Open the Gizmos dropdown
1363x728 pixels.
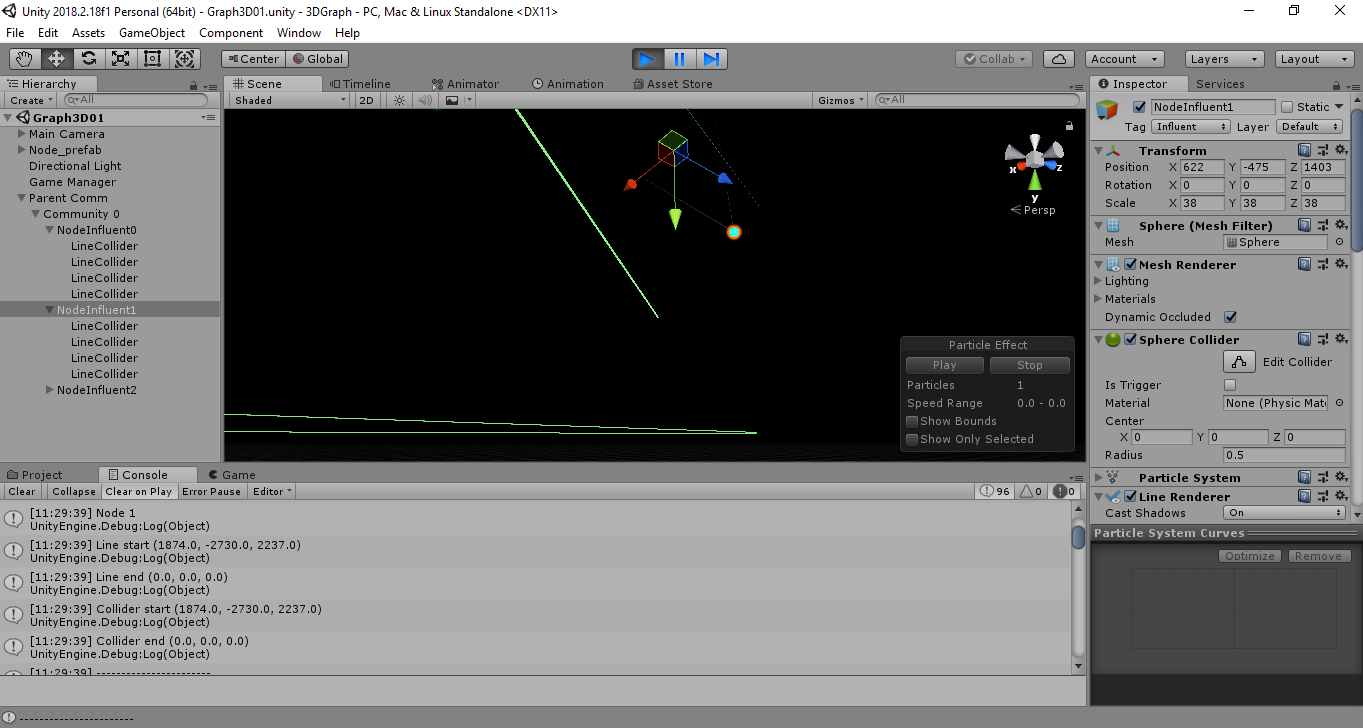point(841,100)
